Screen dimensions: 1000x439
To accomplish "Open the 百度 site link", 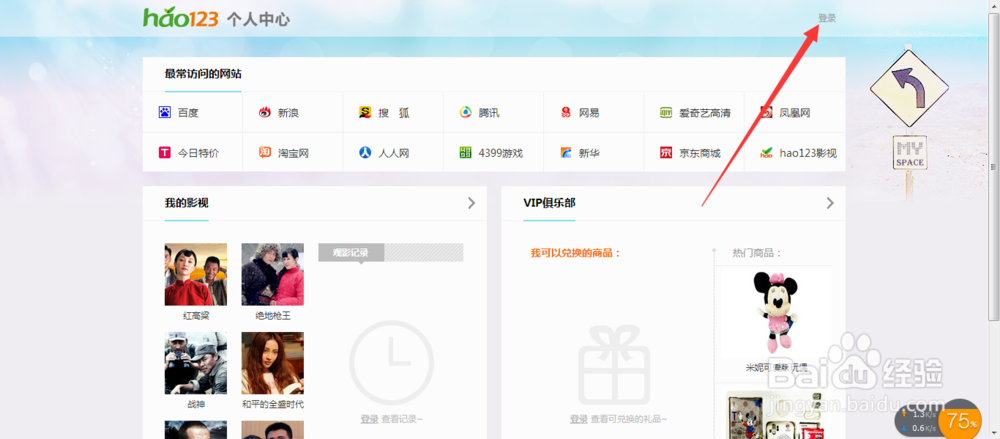I will coord(188,113).
